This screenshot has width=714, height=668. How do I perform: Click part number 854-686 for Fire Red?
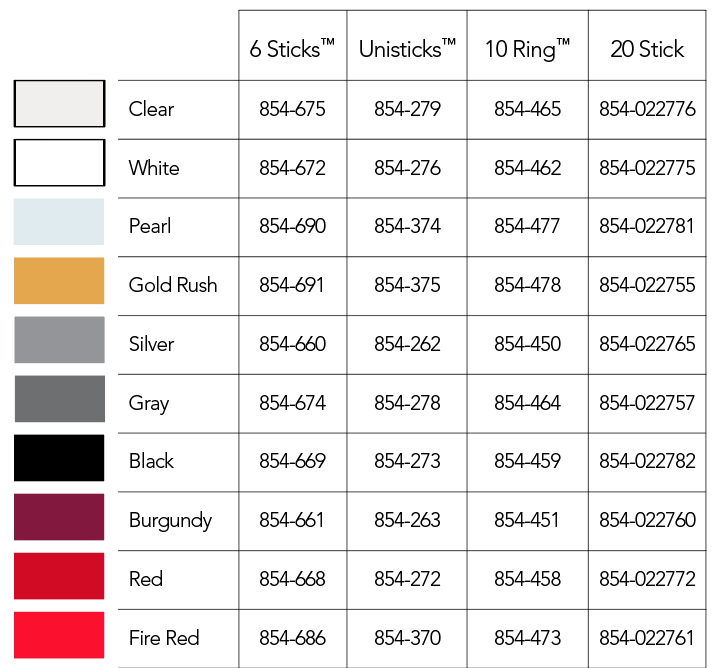[292, 637]
